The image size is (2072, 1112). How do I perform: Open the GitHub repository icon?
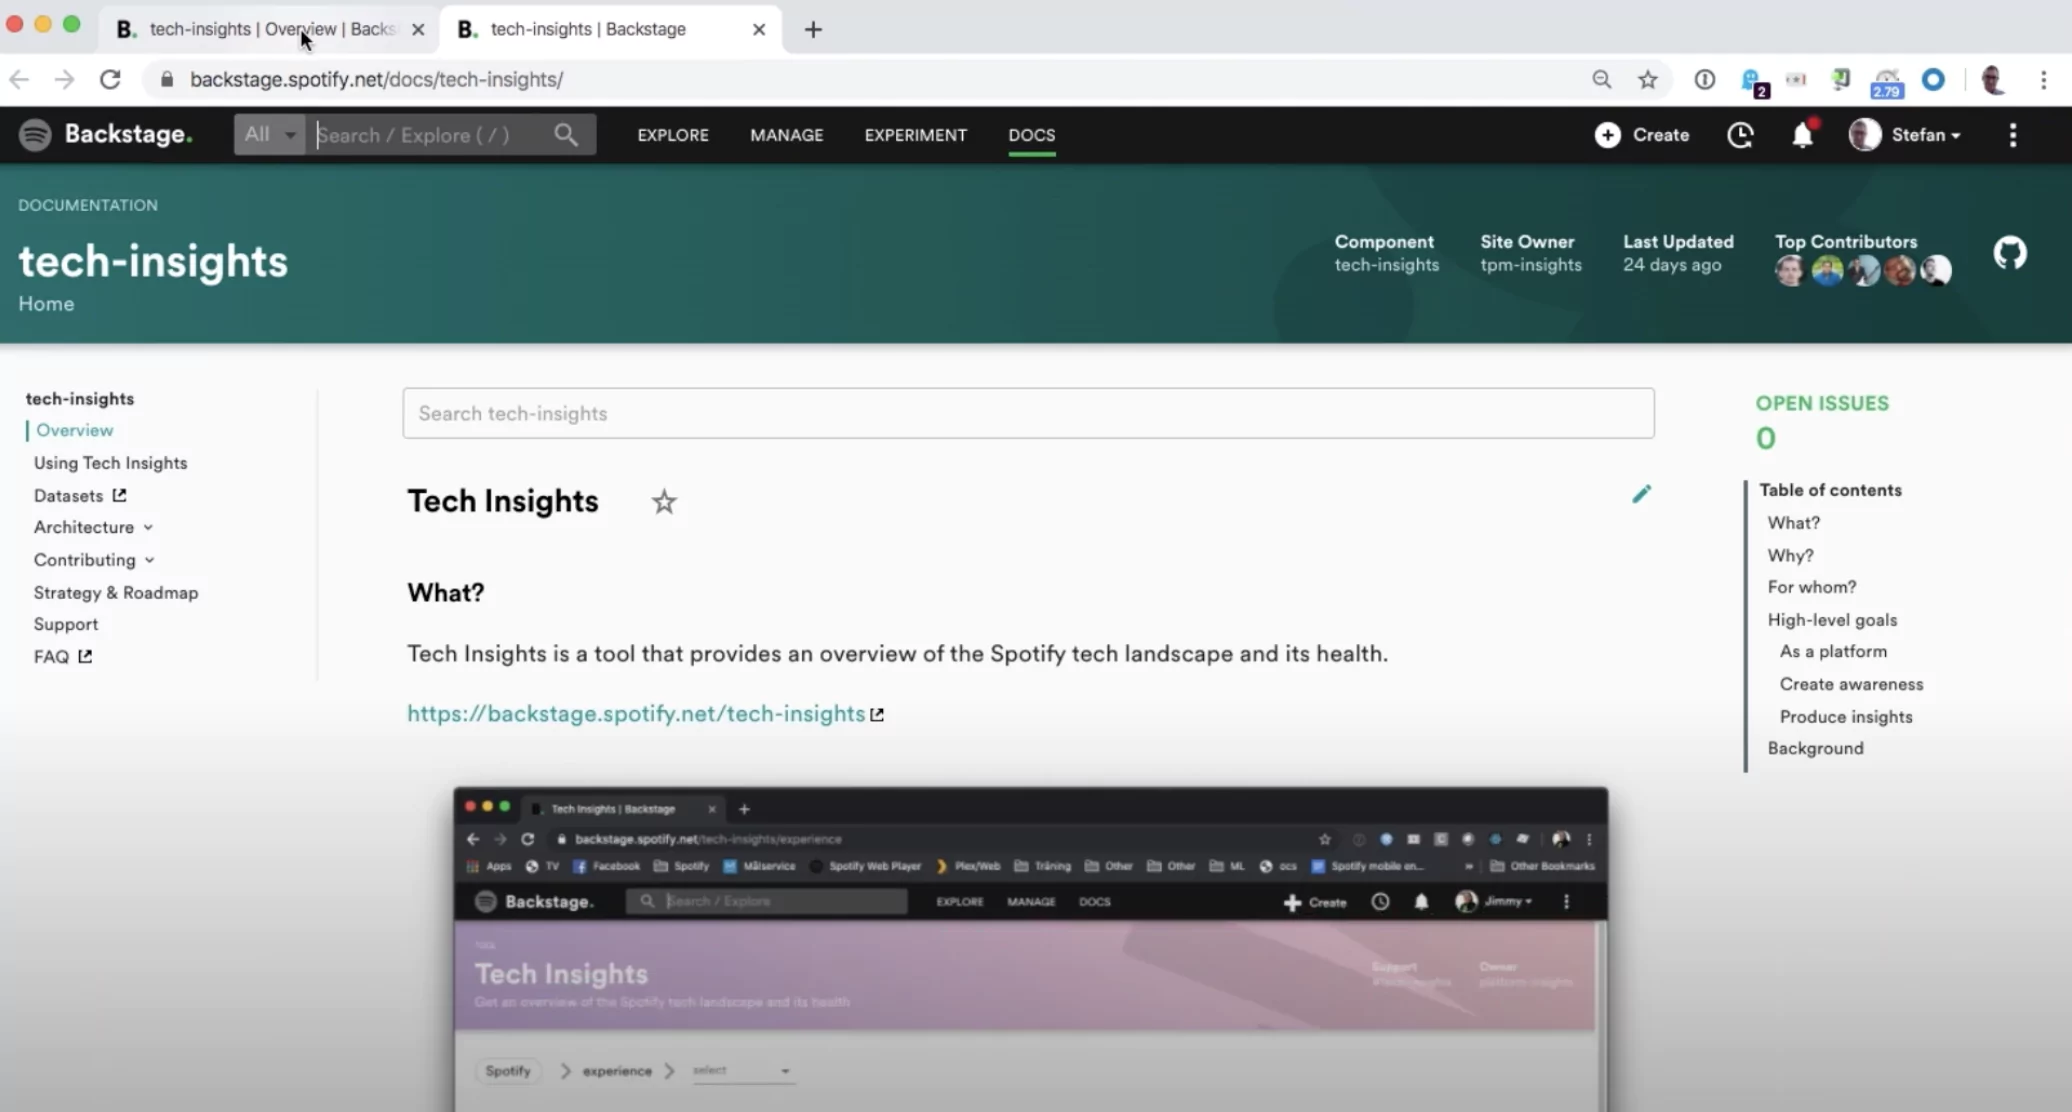[2009, 253]
